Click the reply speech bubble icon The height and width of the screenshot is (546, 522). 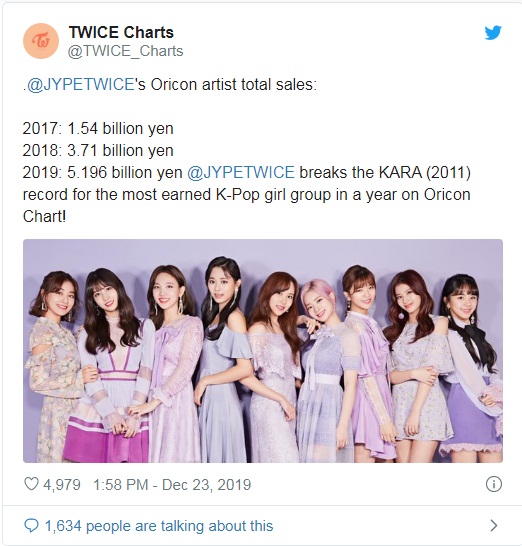click(31, 525)
